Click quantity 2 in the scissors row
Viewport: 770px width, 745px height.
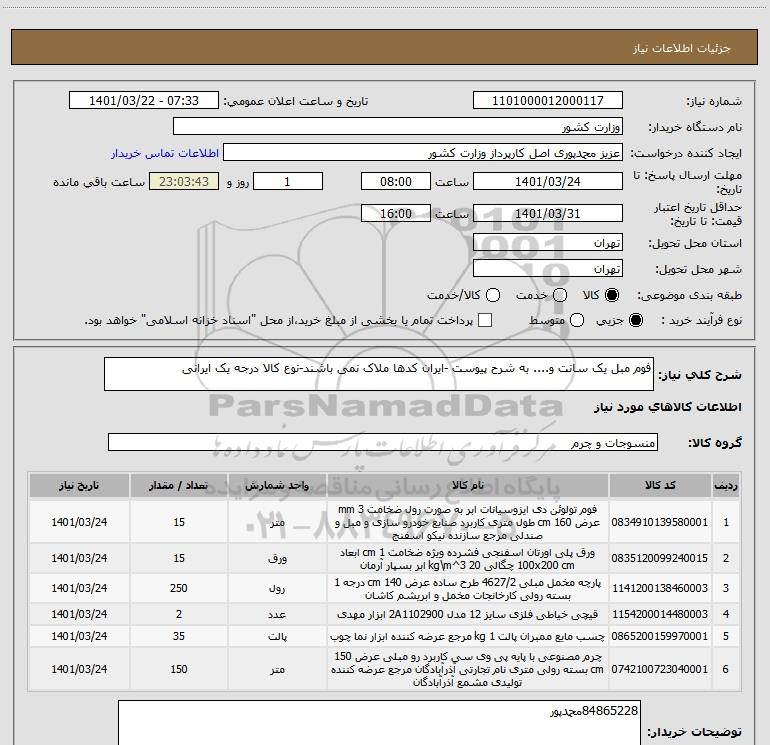click(x=179, y=614)
